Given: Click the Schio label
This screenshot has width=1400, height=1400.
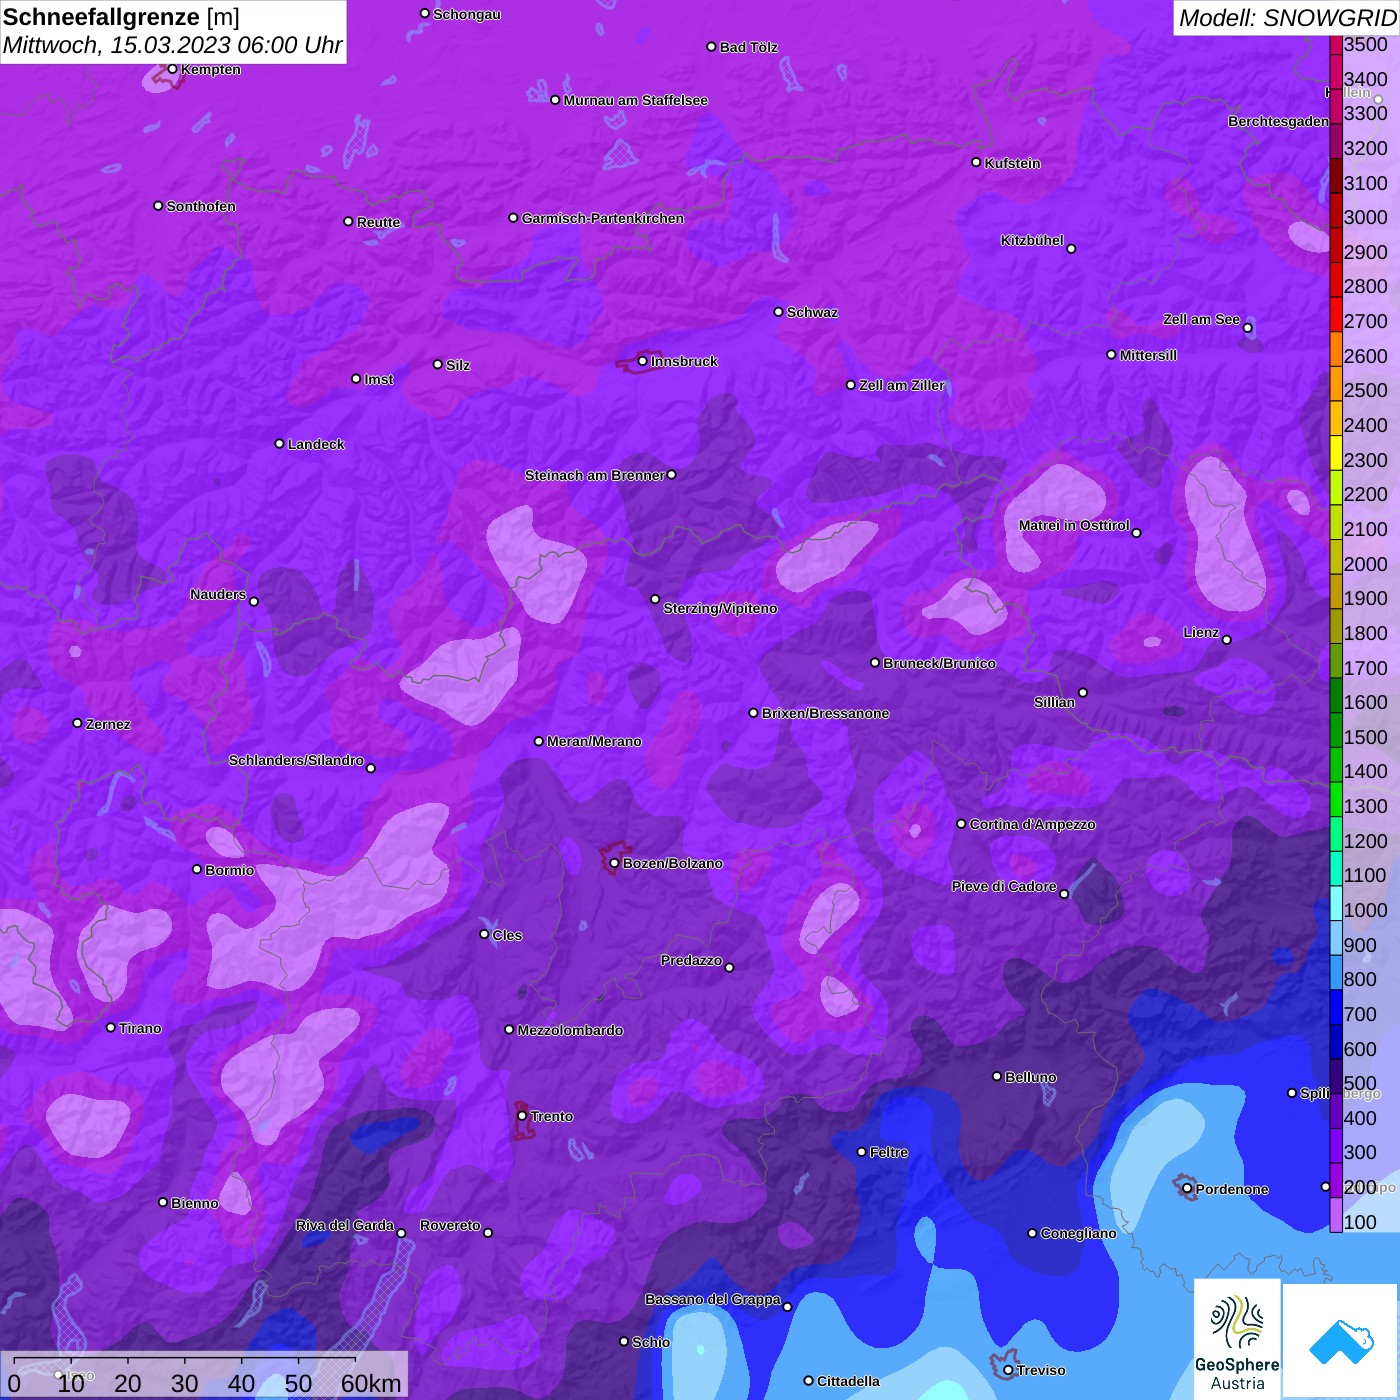Looking at the screenshot, I should [651, 1342].
